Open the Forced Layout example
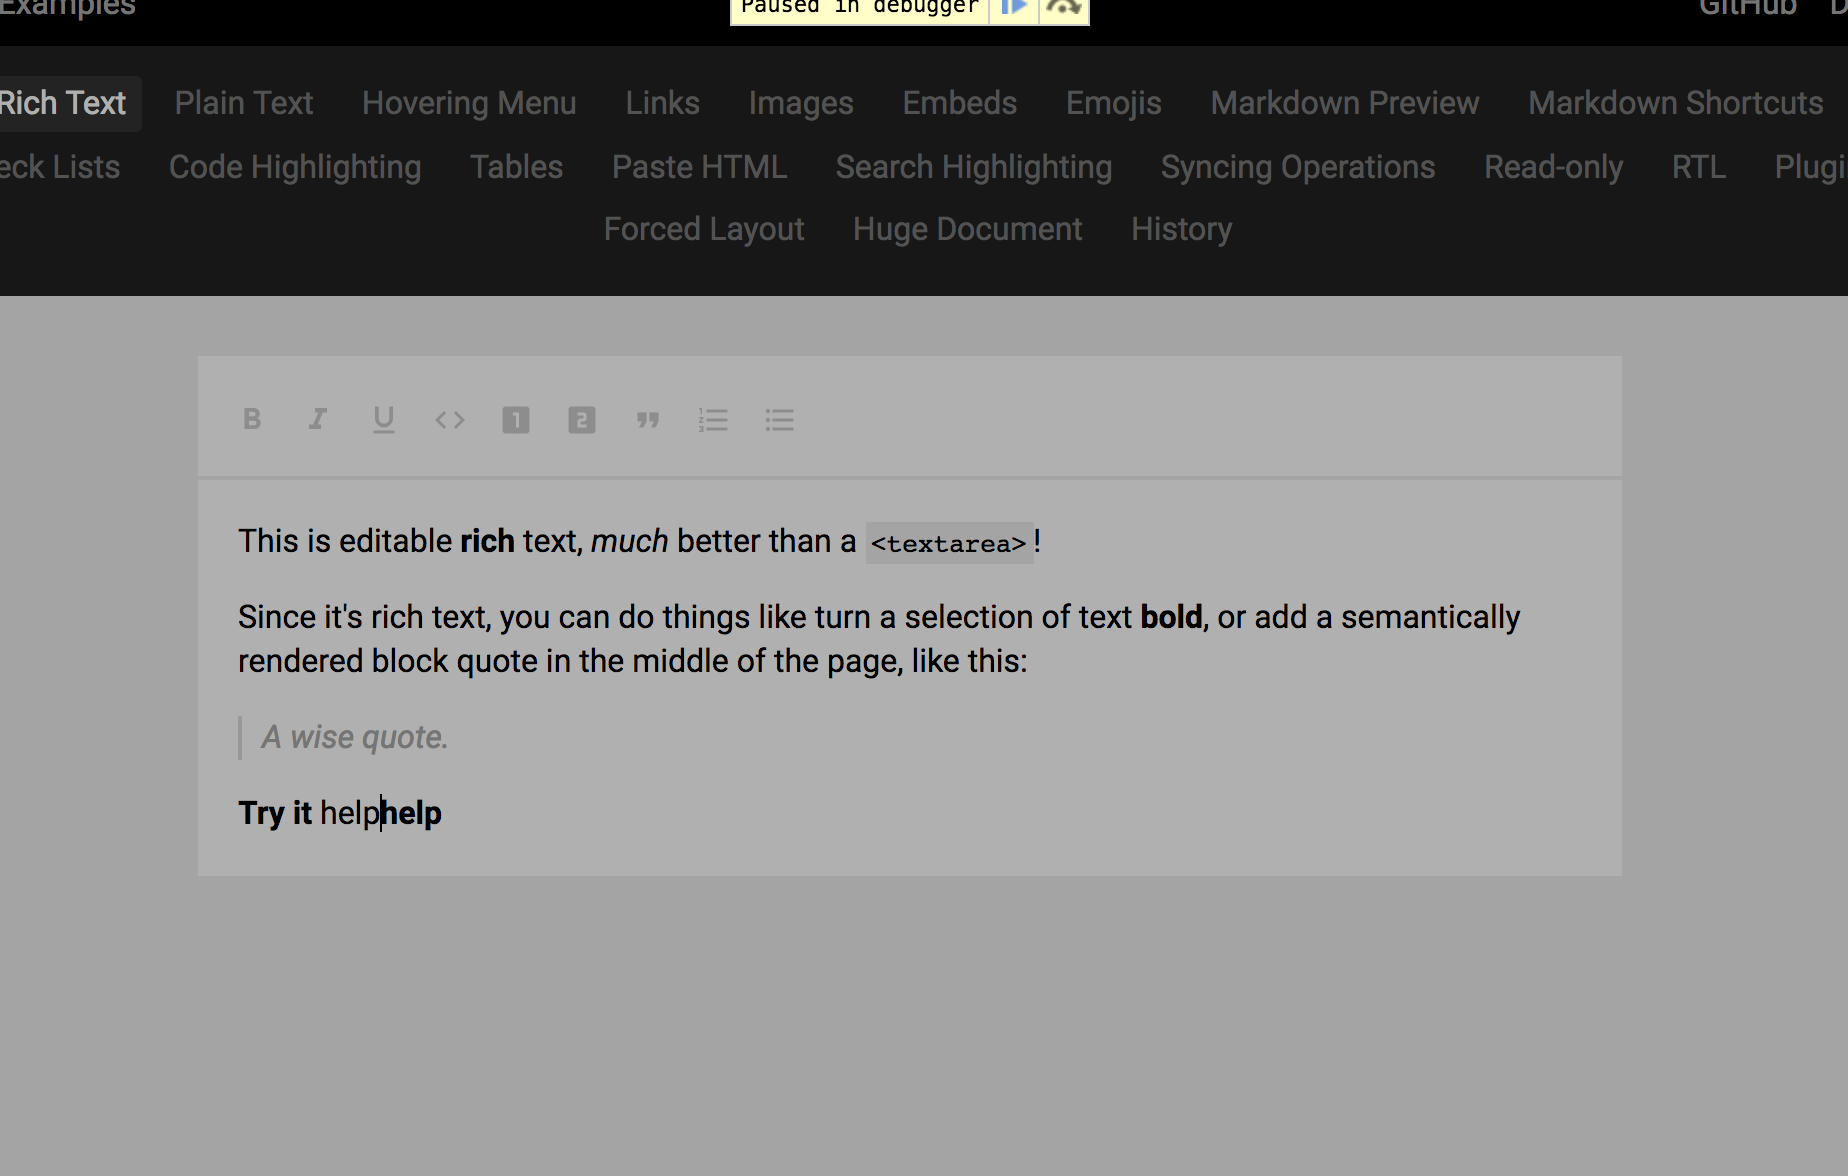This screenshot has width=1848, height=1176. [704, 229]
